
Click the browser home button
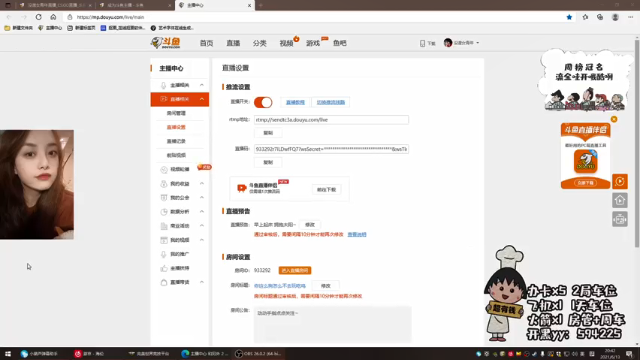(53, 17)
